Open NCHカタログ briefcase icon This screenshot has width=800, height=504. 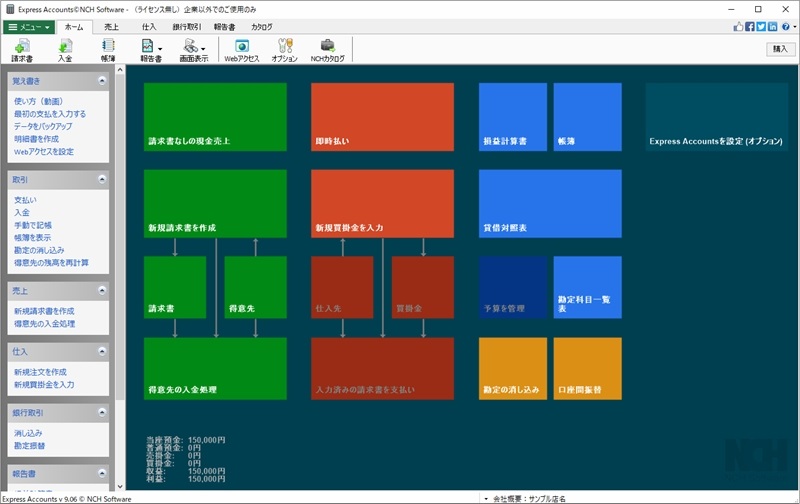point(328,50)
